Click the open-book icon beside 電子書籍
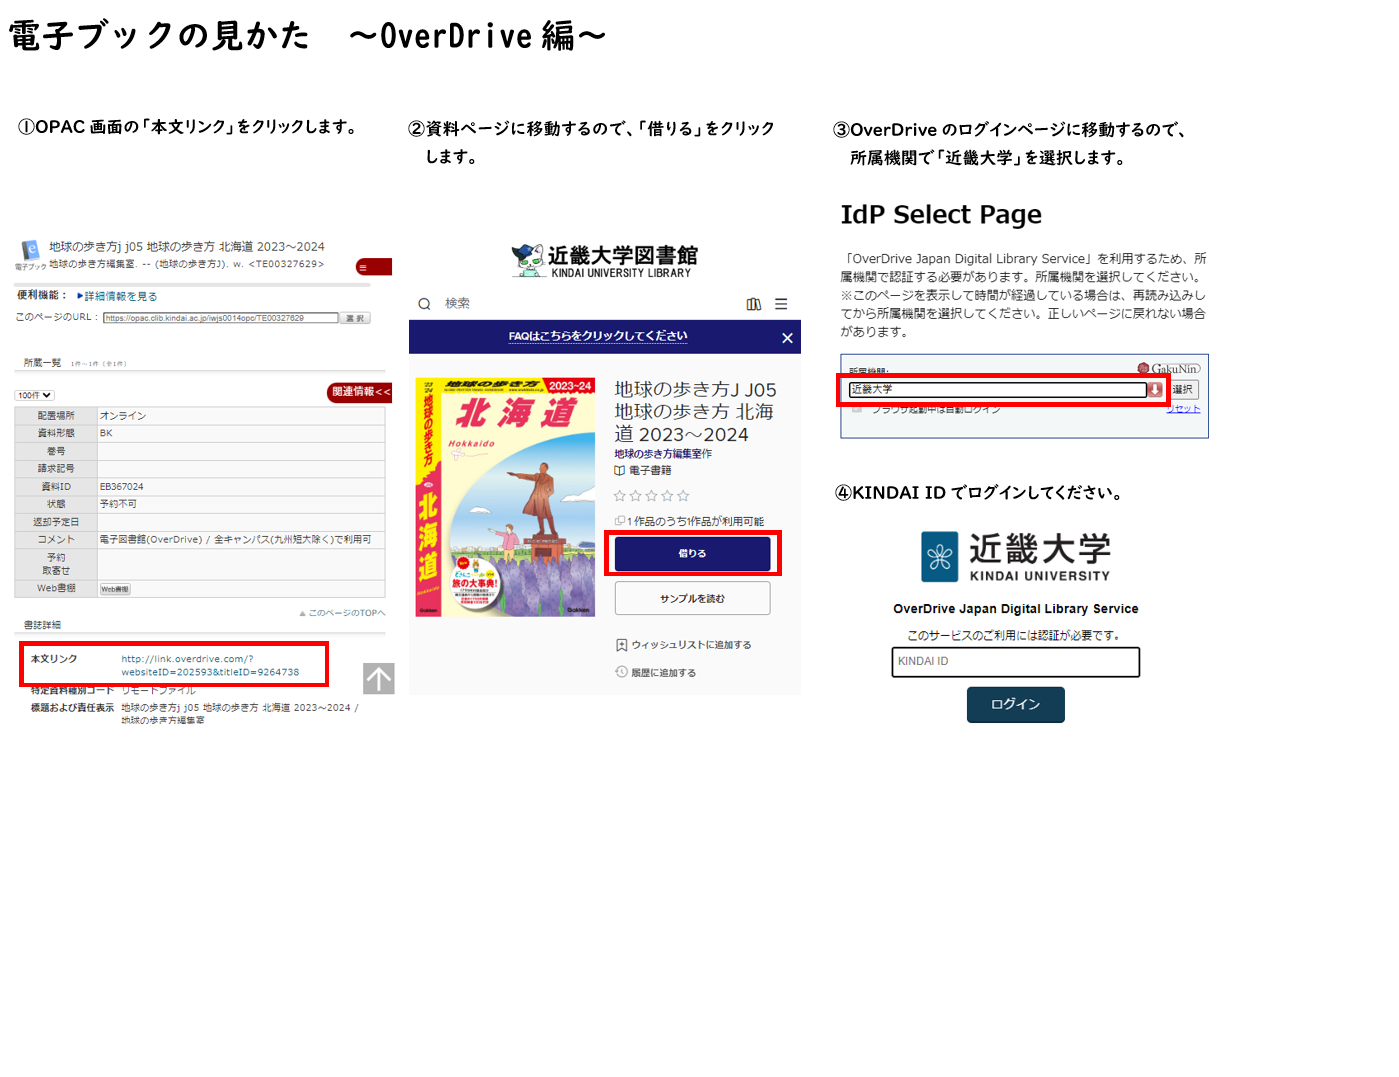Image resolution: width=1399 pixels, height=1077 pixels. [620, 471]
